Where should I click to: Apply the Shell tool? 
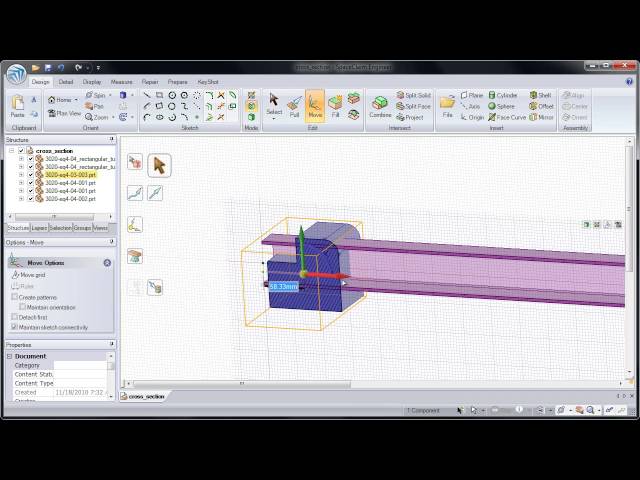point(540,95)
